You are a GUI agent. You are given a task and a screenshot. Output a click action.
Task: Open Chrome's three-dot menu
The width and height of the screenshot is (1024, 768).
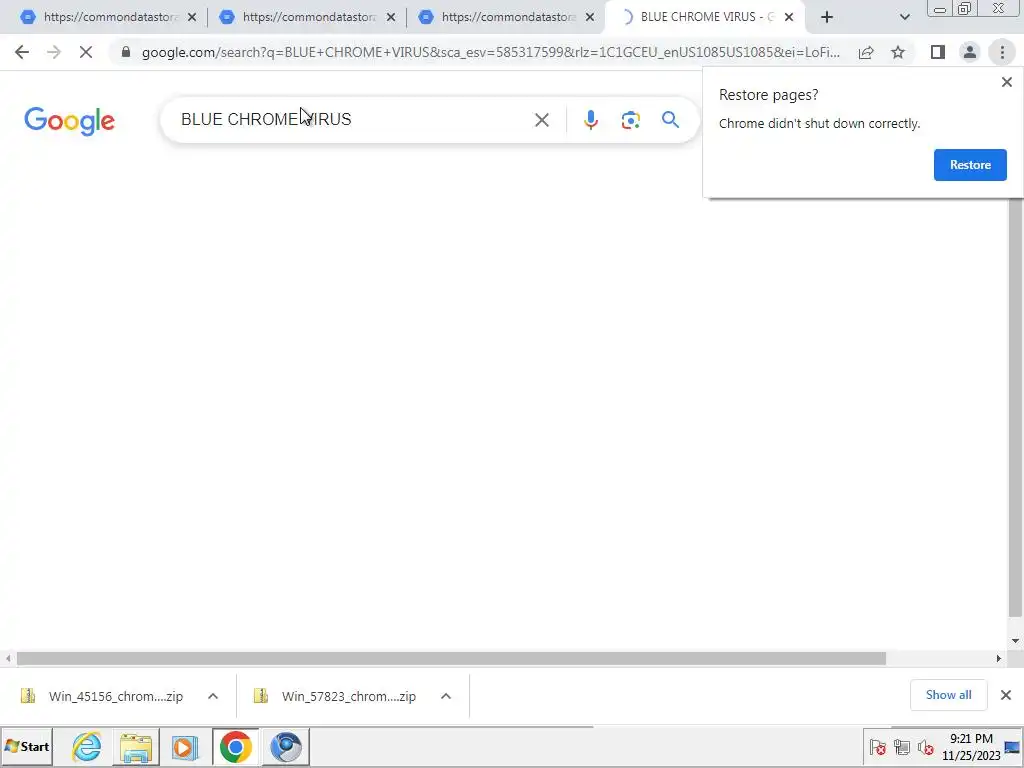(1002, 52)
